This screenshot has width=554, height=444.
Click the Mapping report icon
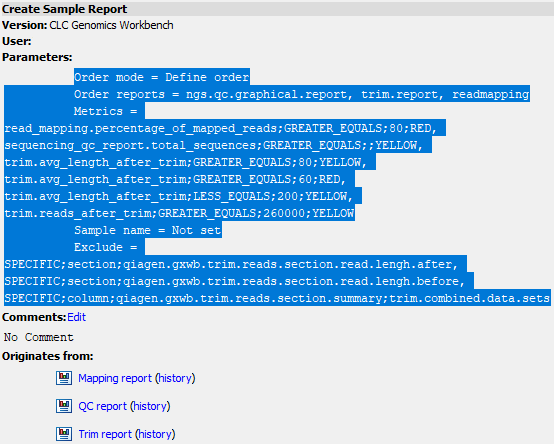(64, 378)
